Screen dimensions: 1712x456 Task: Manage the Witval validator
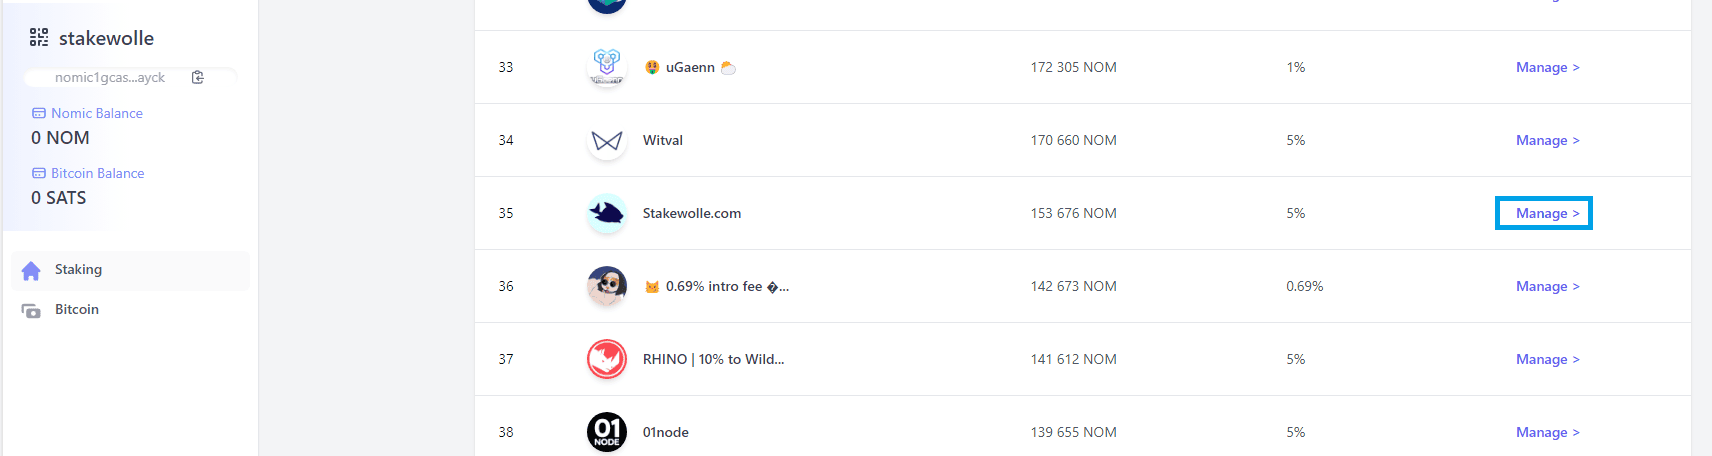pos(1547,140)
